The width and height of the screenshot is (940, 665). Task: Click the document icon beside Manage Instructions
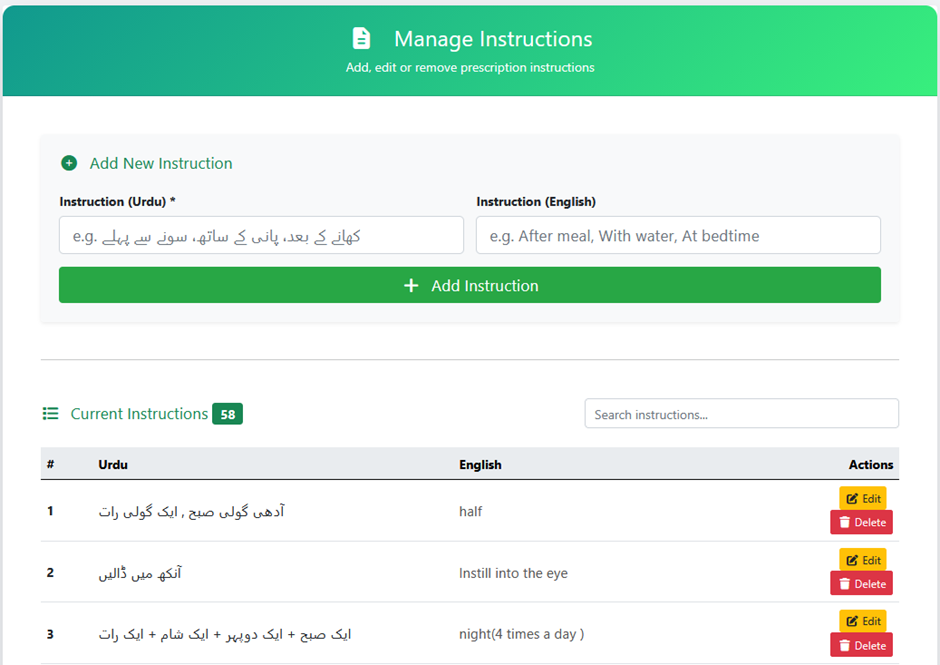361,38
